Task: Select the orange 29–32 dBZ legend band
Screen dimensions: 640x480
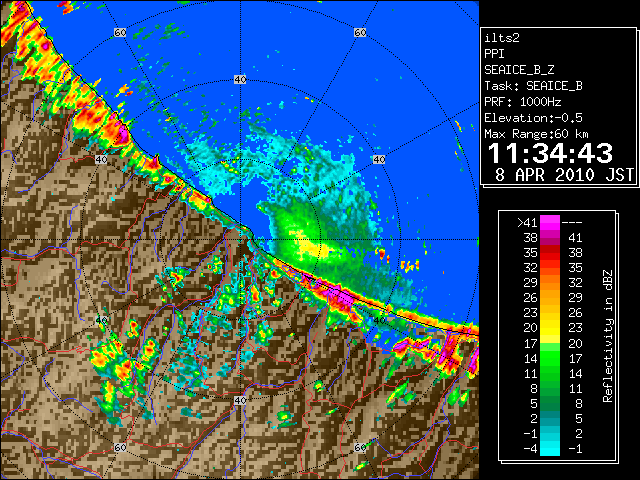Action: point(549,283)
